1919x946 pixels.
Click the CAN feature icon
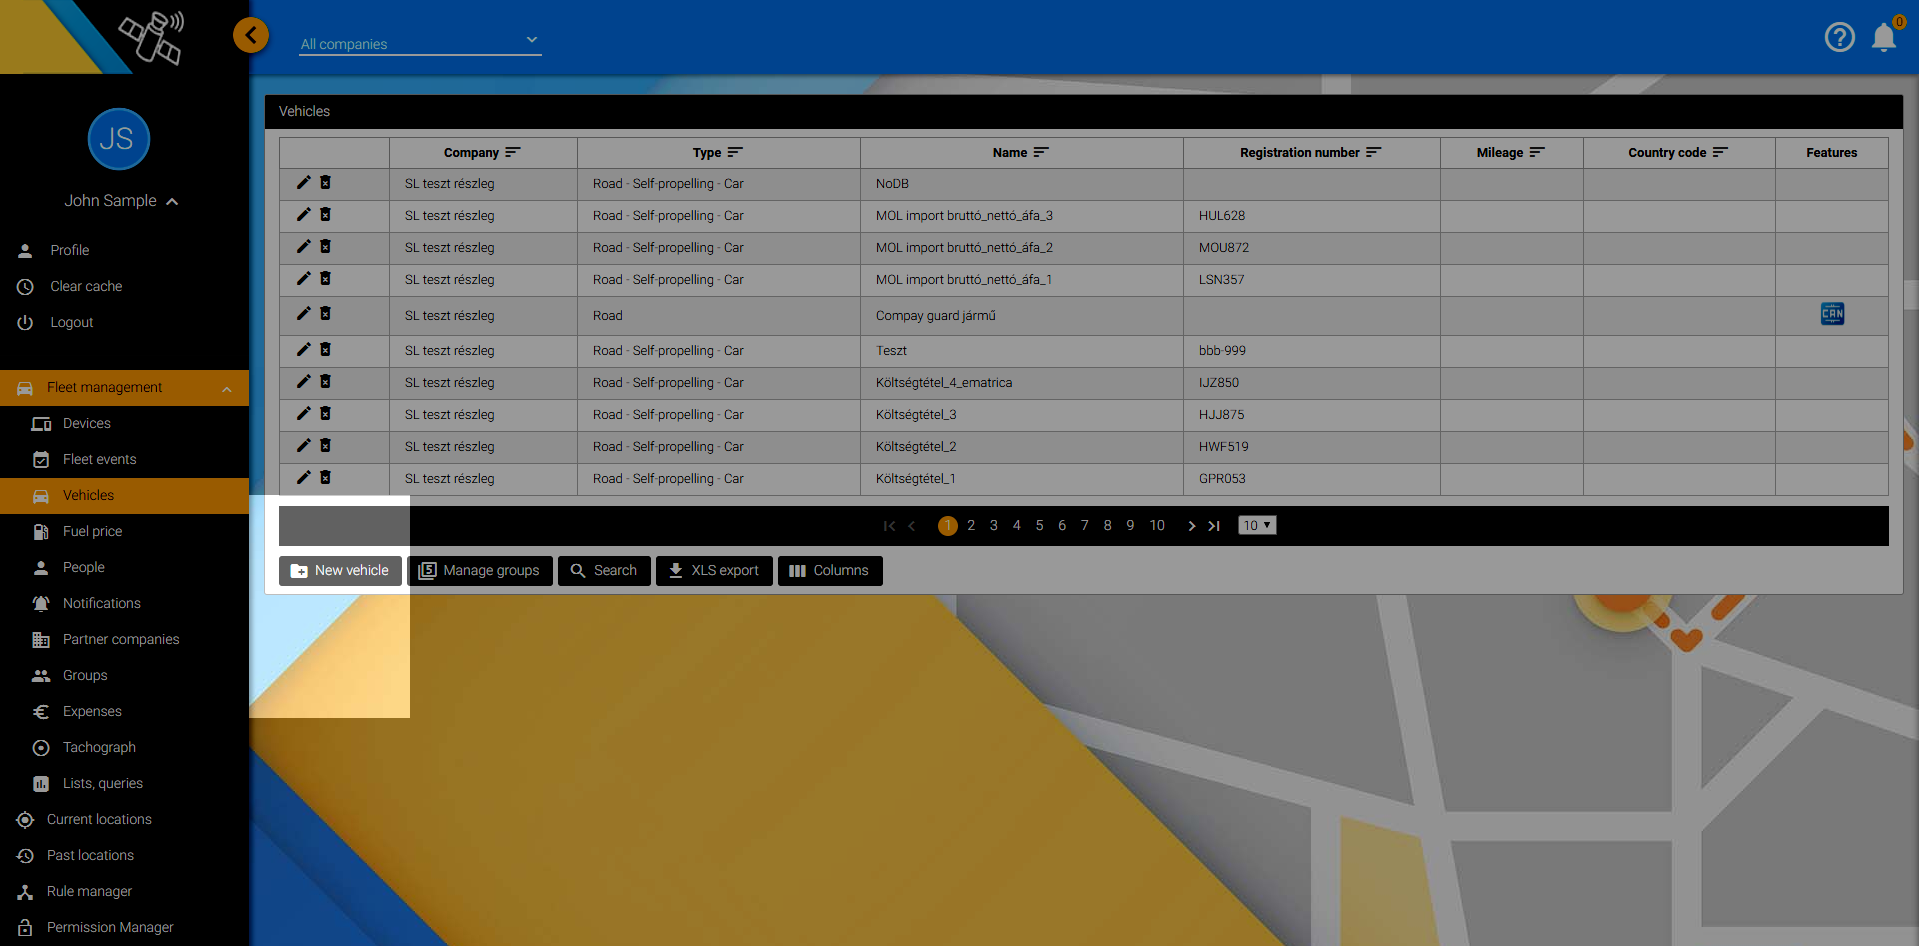(1832, 314)
